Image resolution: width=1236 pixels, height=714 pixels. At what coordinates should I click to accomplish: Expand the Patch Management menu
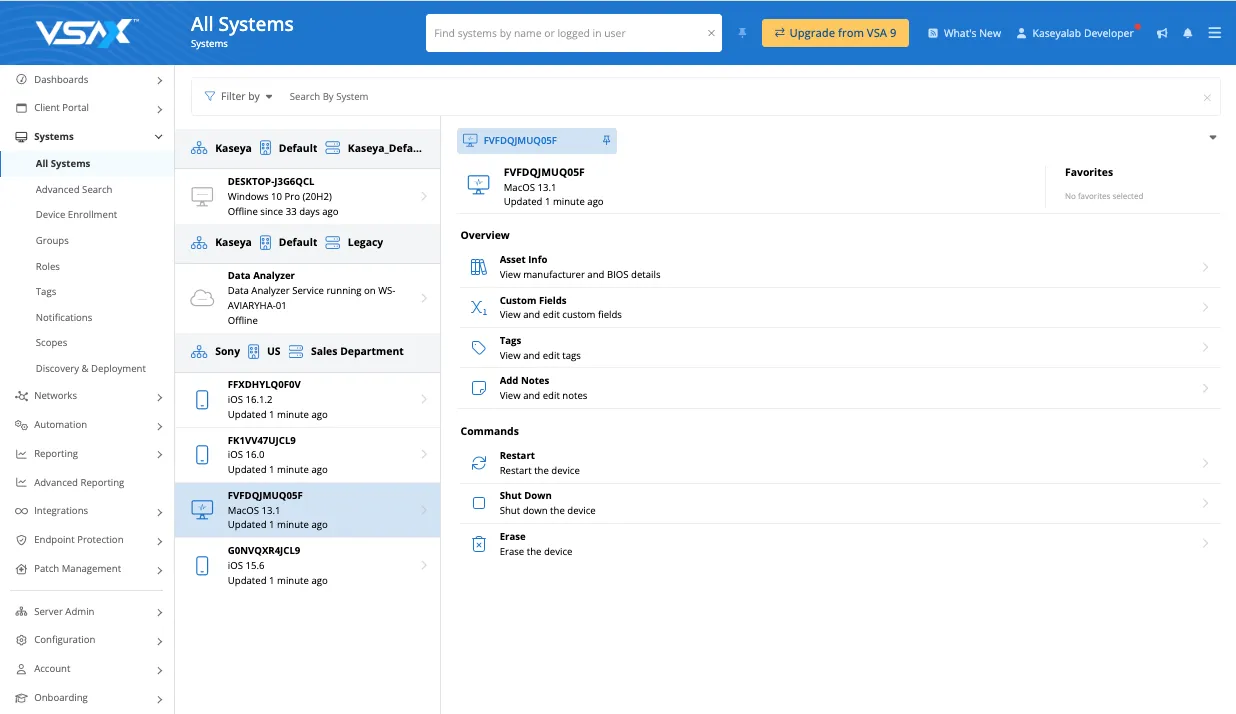coord(159,570)
